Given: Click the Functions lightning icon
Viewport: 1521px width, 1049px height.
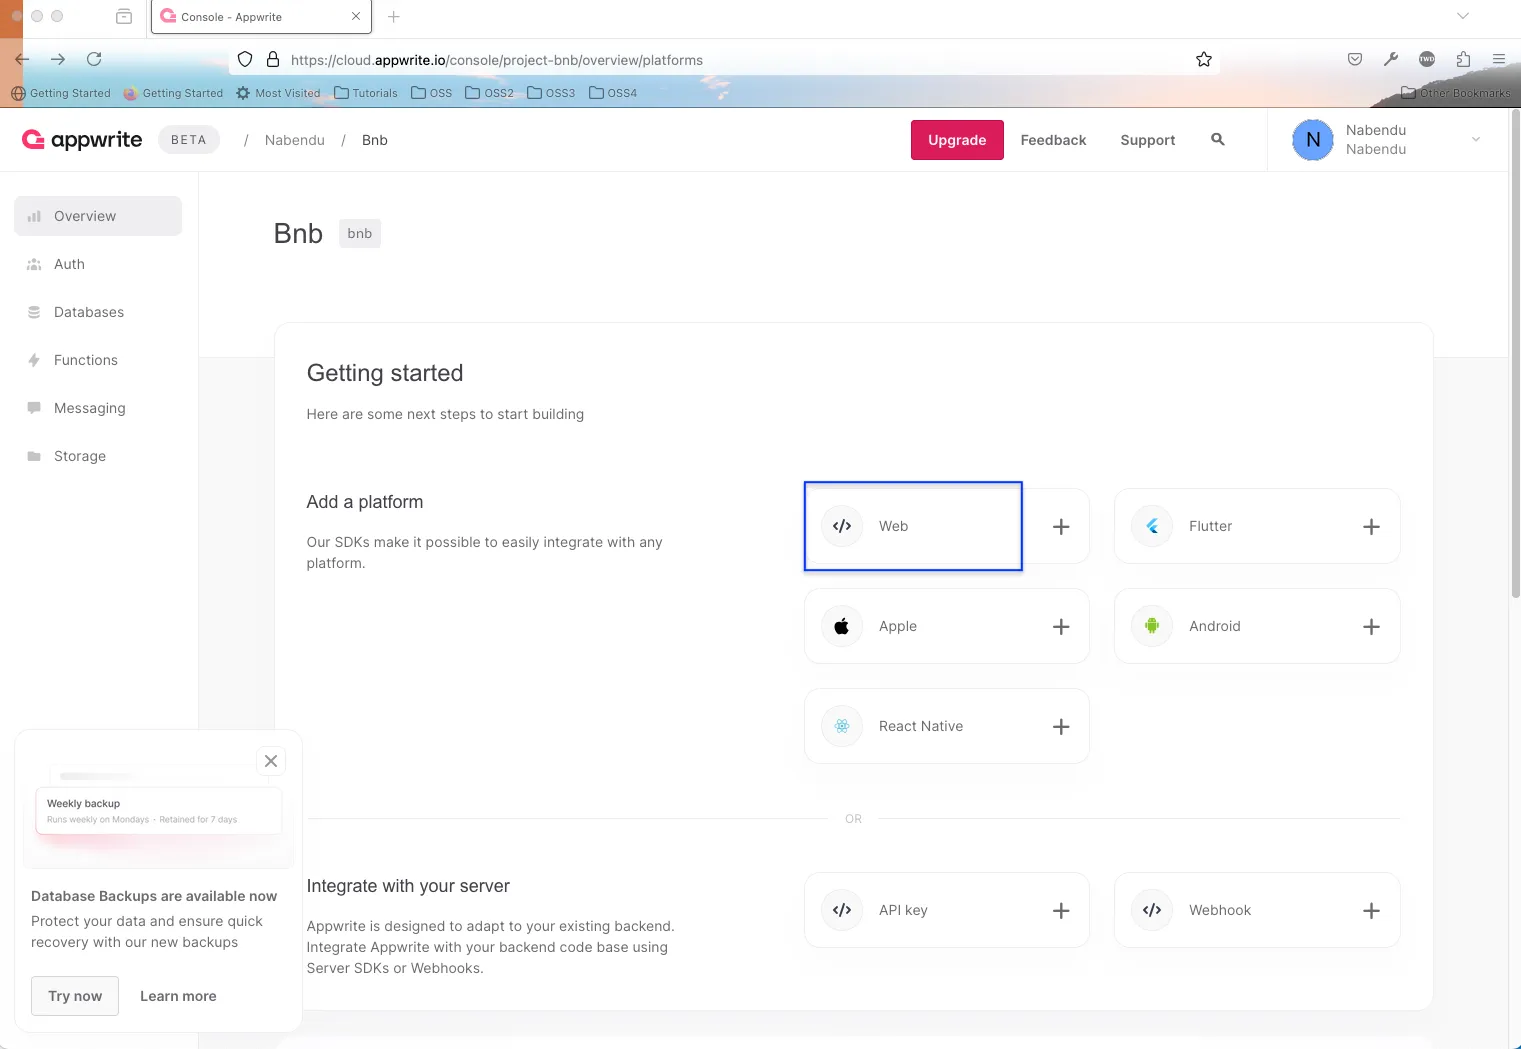Looking at the screenshot, I should [34, 360].
